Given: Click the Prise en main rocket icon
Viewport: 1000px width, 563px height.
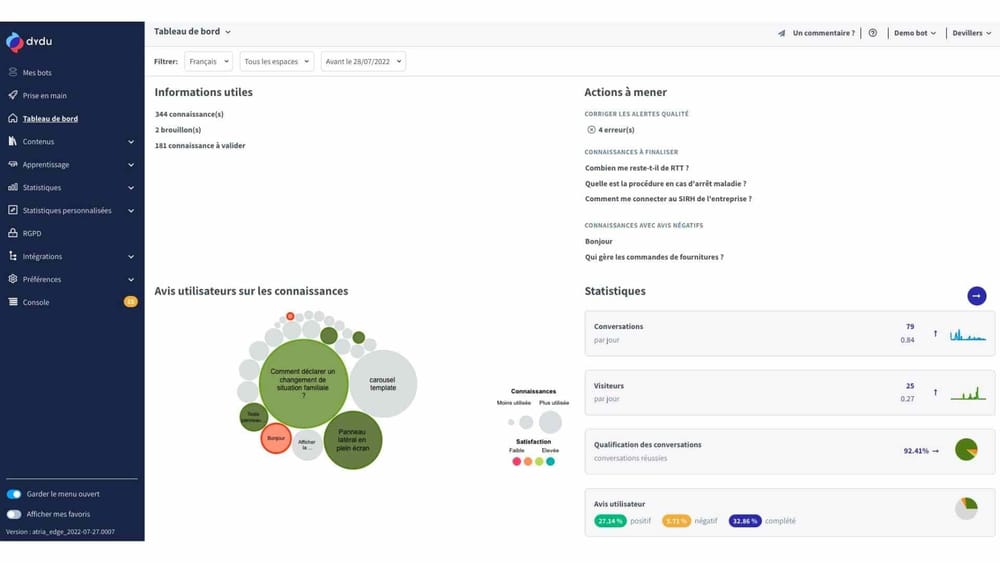Looking at the screenshot, I should 13,96.
